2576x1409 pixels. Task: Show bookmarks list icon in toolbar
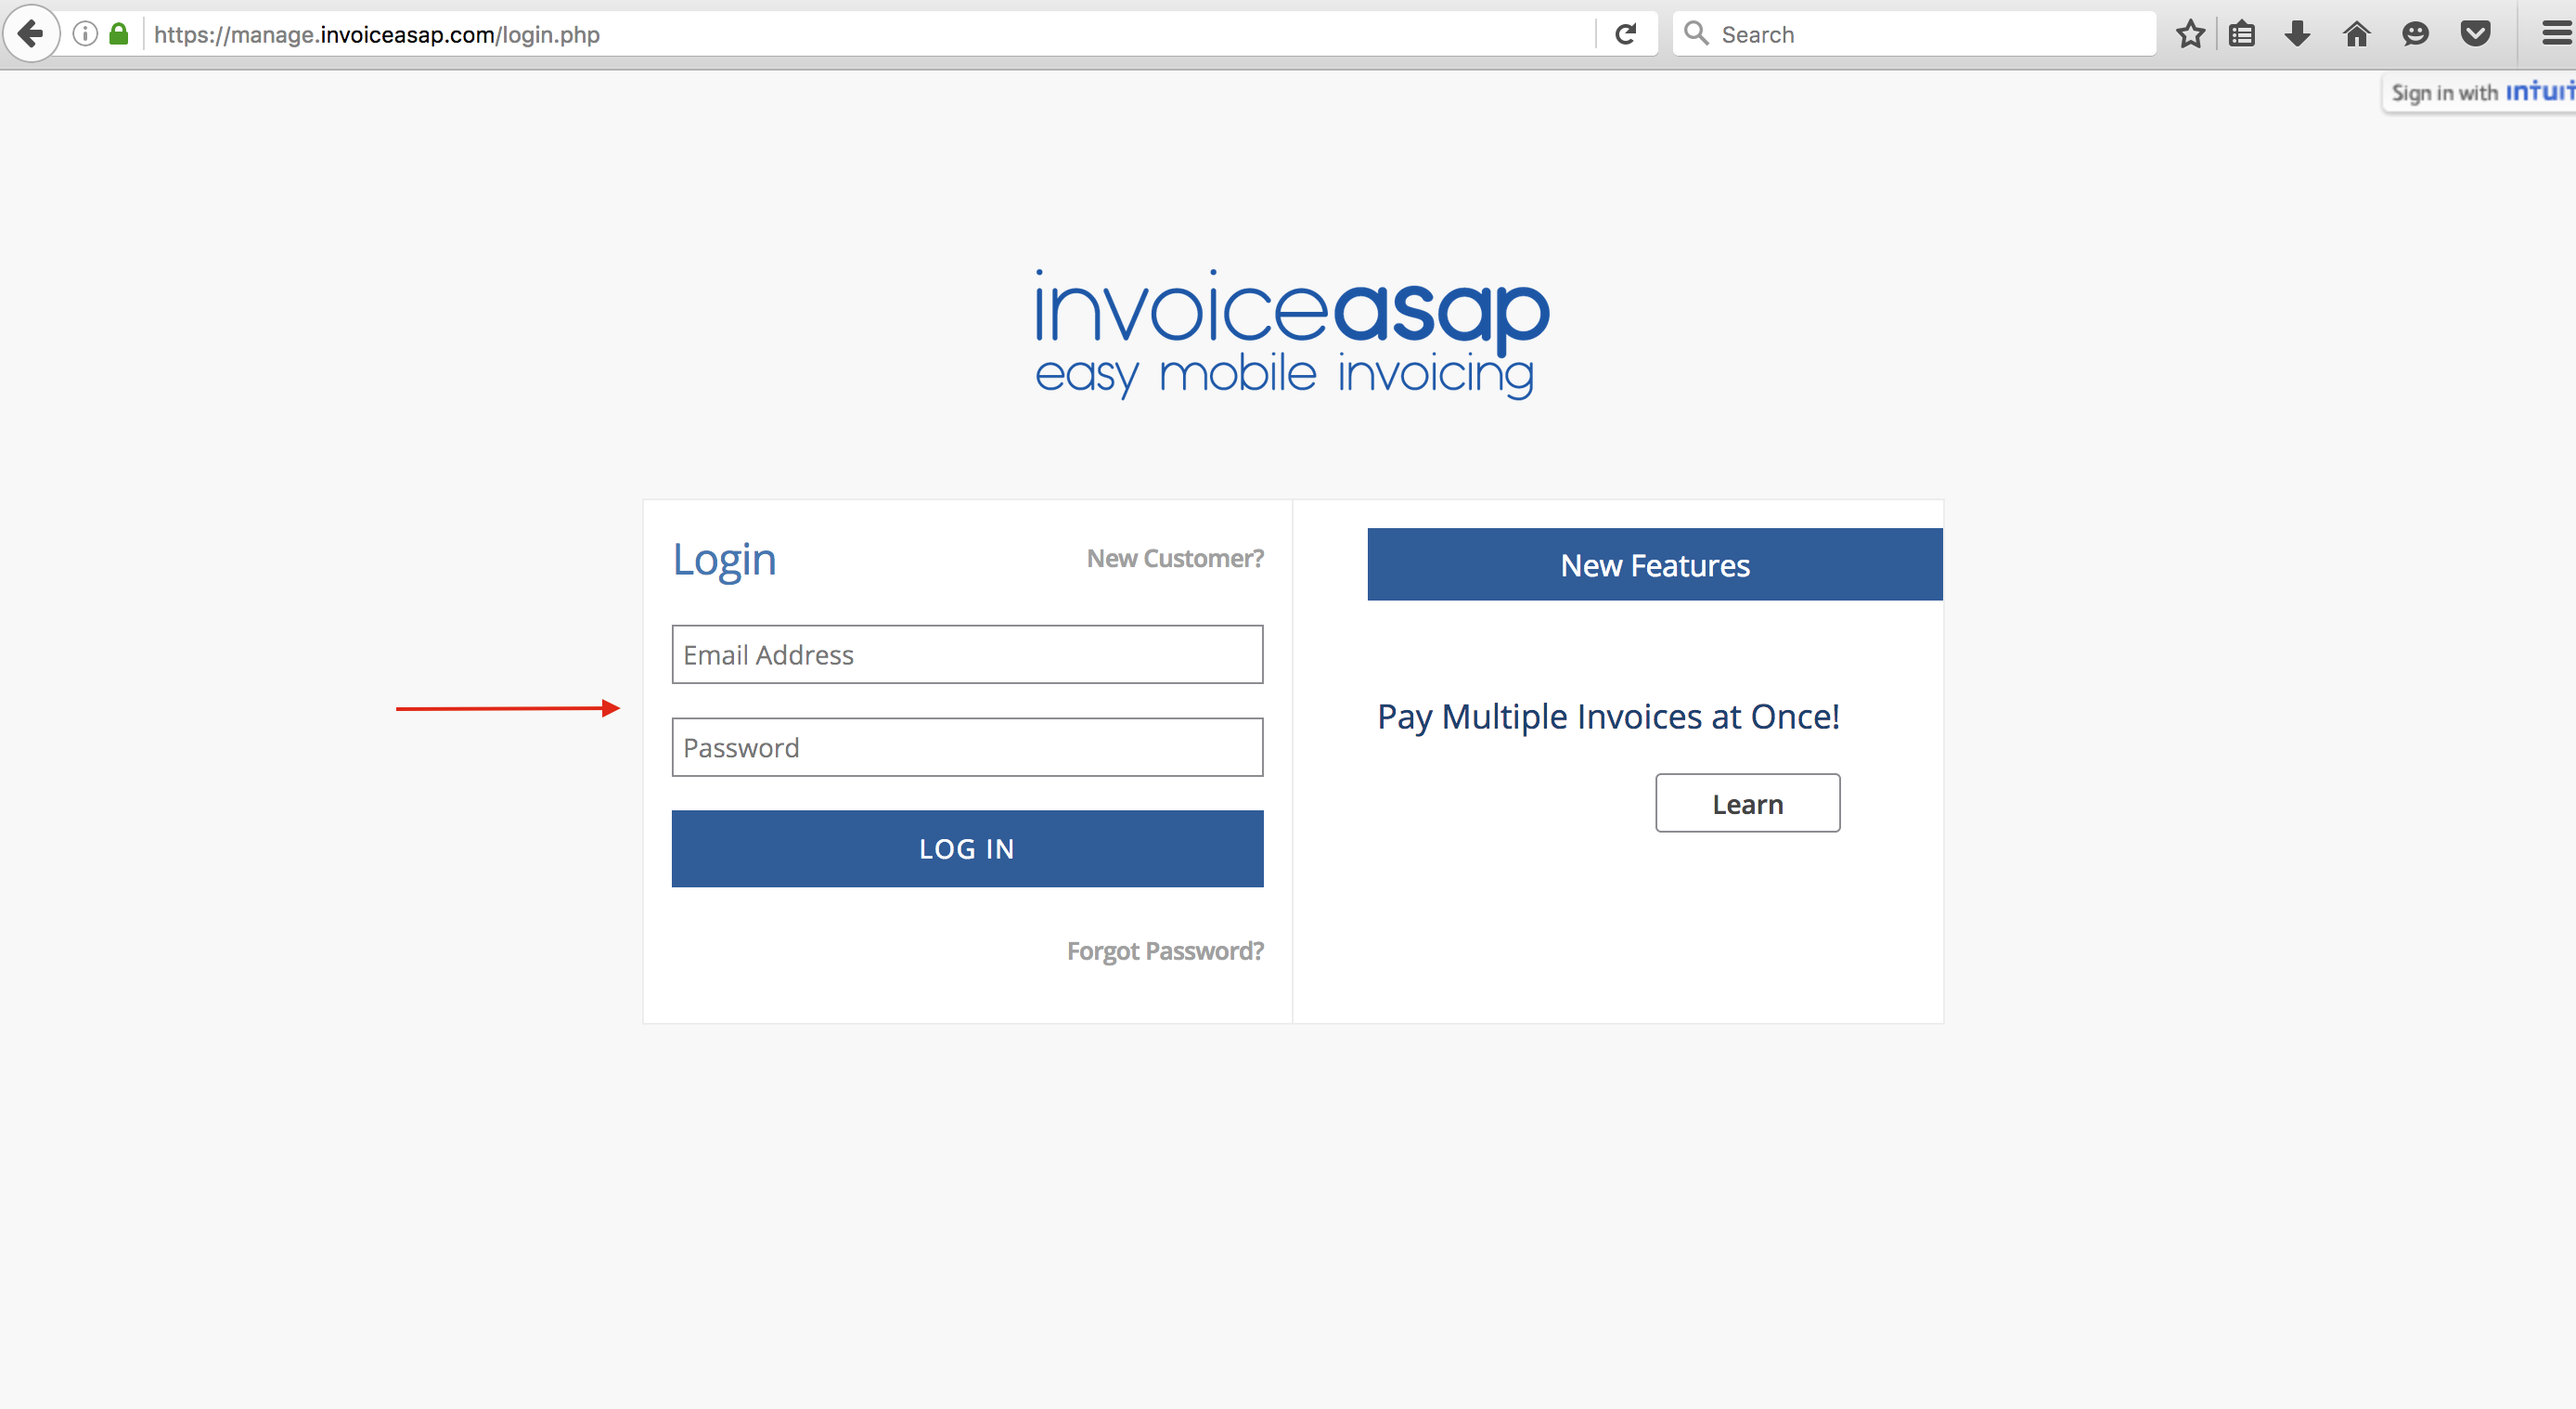pos(2242,34)
